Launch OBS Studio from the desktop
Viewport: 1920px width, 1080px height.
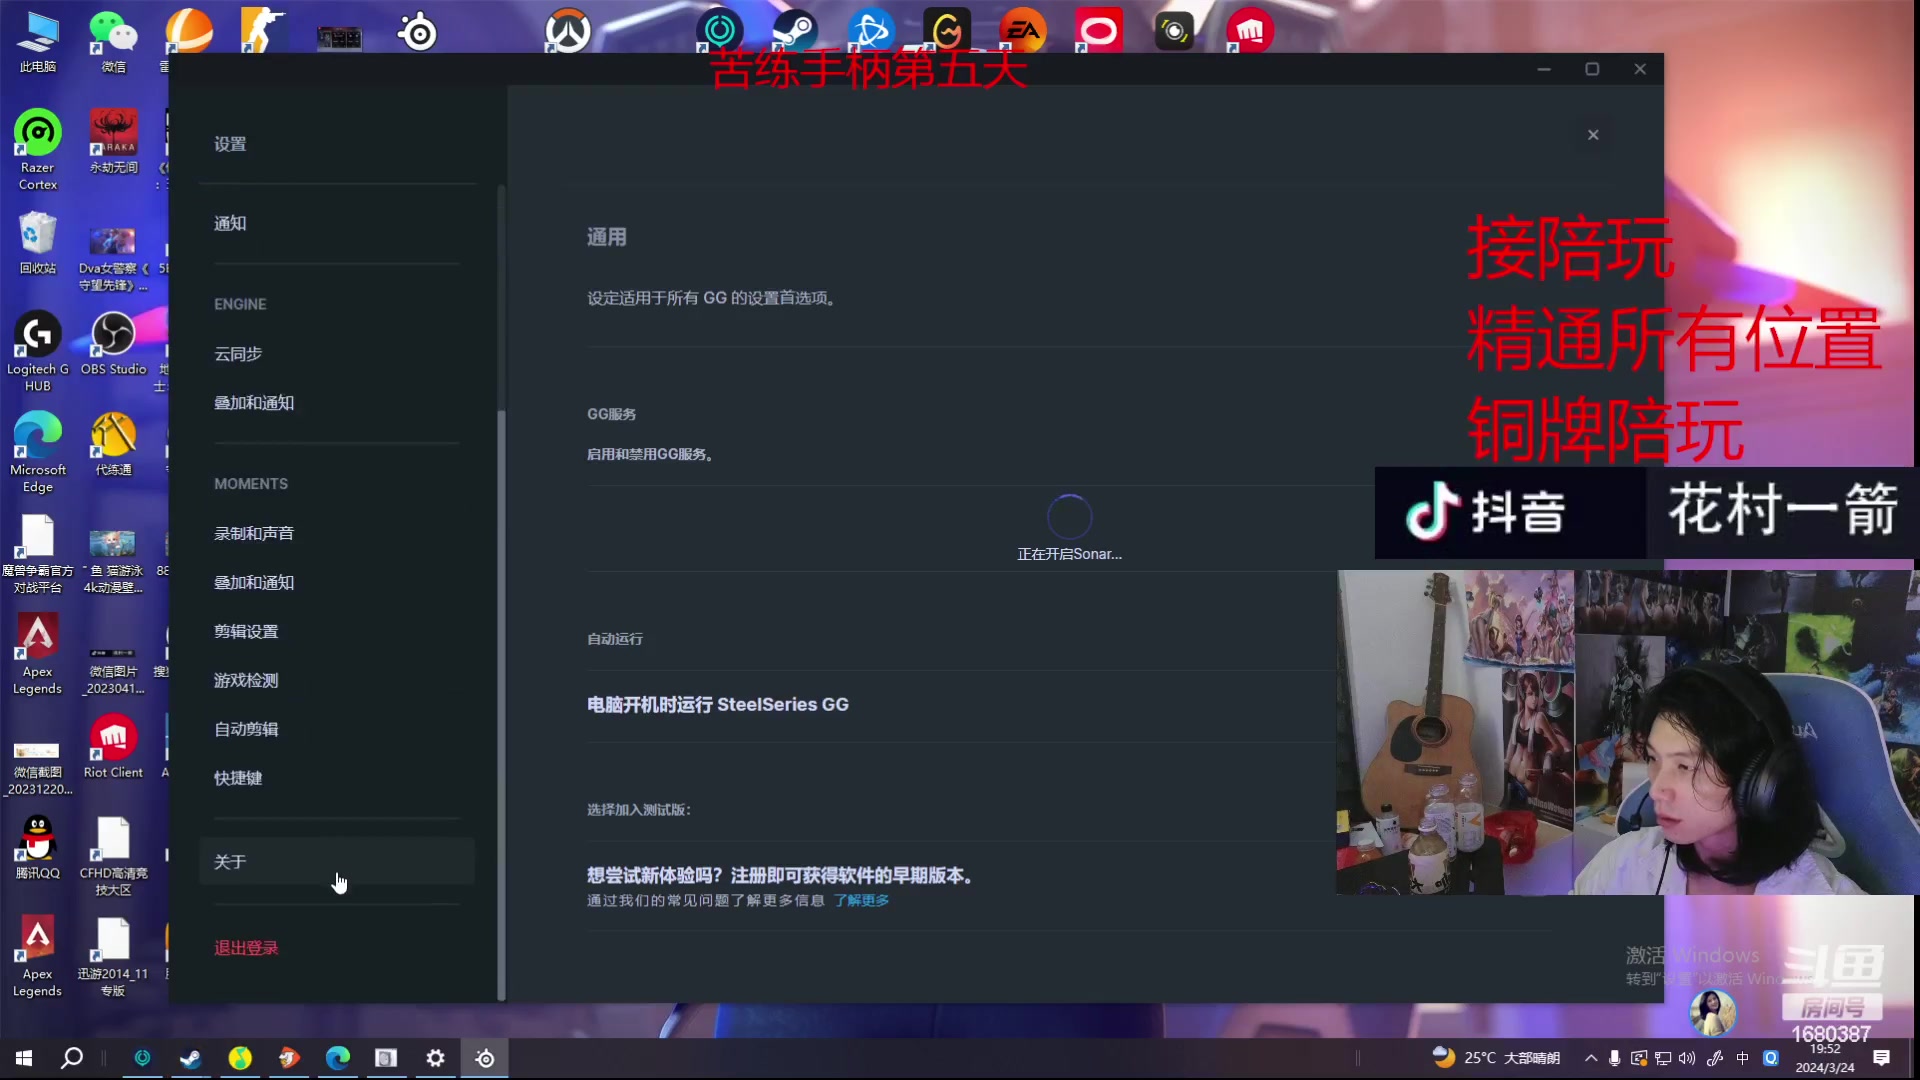tap(113, 343)
